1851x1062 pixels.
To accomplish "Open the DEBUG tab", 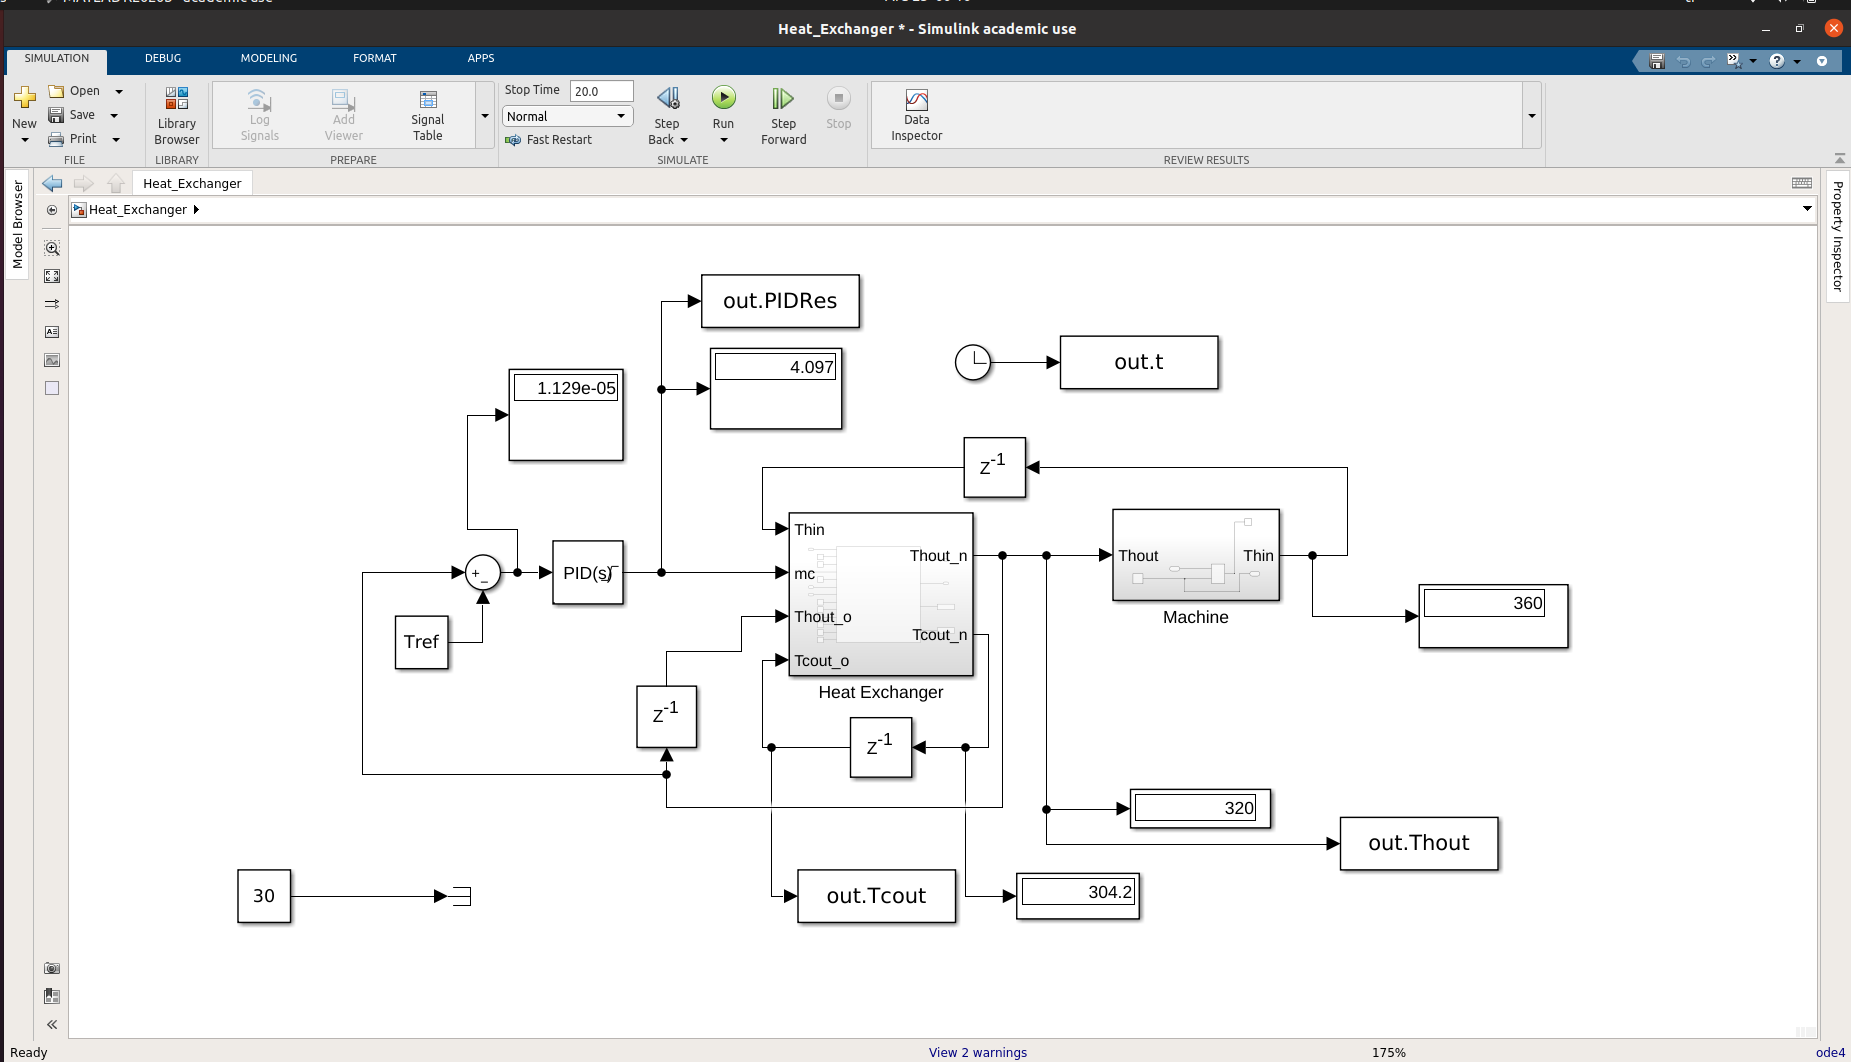I will pos(162,58).
